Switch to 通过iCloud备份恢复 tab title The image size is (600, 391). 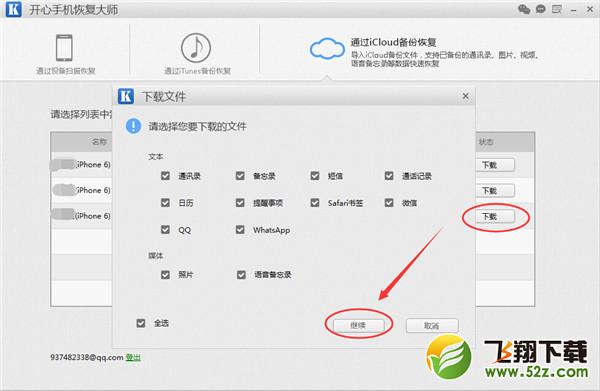394,42
